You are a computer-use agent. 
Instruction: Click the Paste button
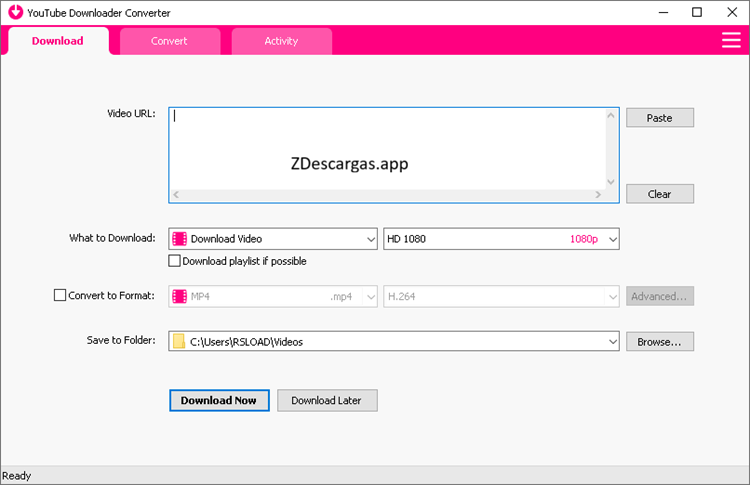click(x=660, y=118)
